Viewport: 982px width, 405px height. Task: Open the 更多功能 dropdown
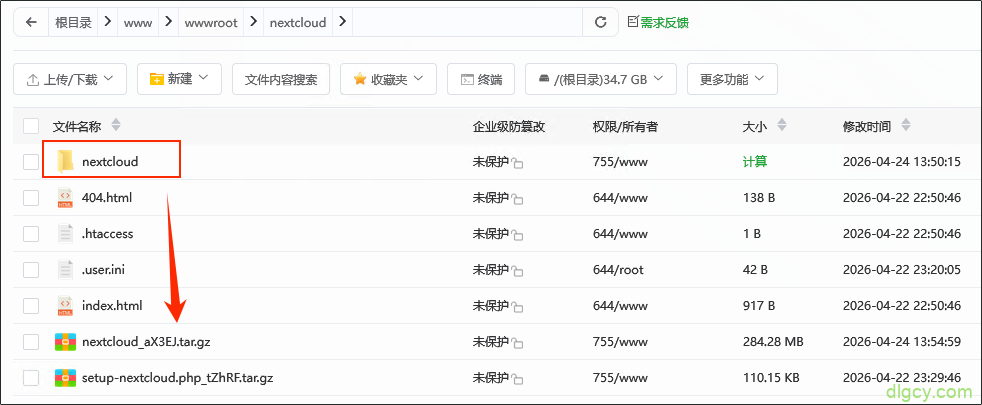[732, 79]
